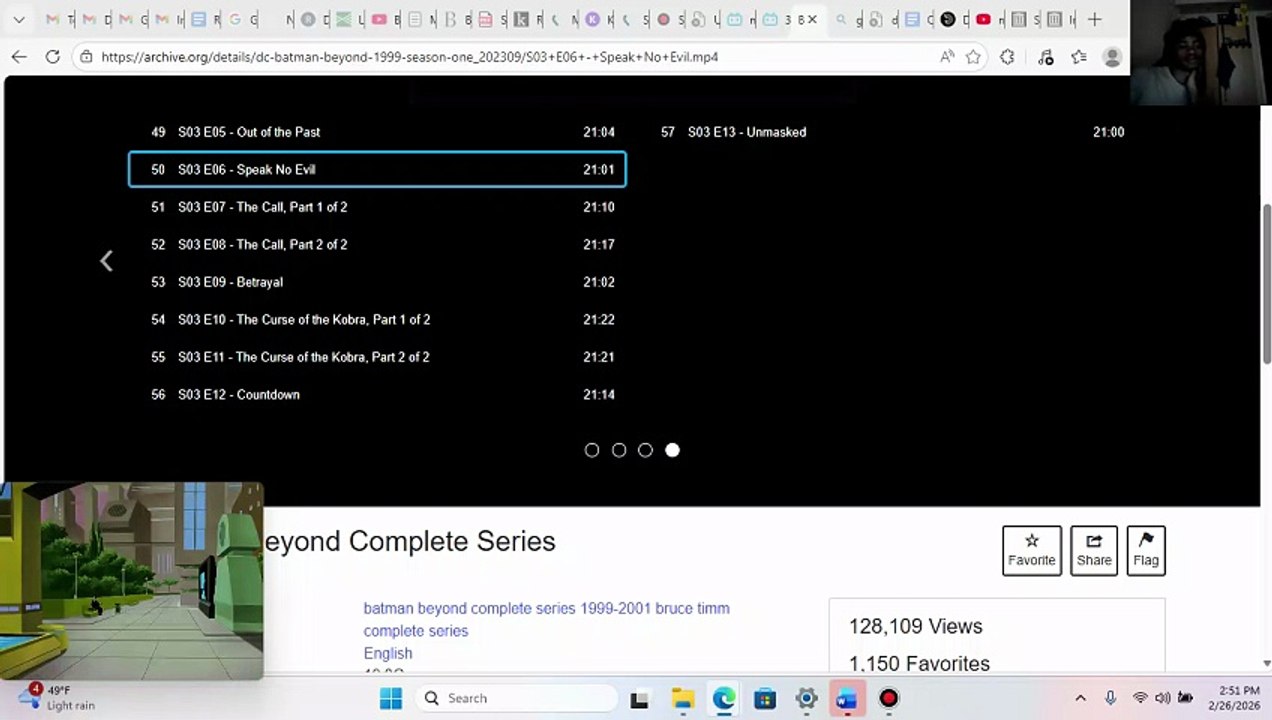Close the active browser tab
The height and width of the screenshot is (720, 1272).
(812, 19)
